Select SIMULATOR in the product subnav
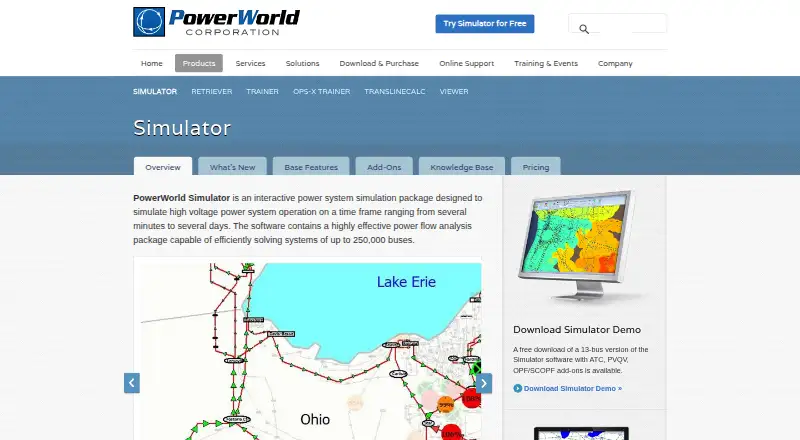Viewport: 800px width, 440px height. pyautogui.click(x=155, y=91)
